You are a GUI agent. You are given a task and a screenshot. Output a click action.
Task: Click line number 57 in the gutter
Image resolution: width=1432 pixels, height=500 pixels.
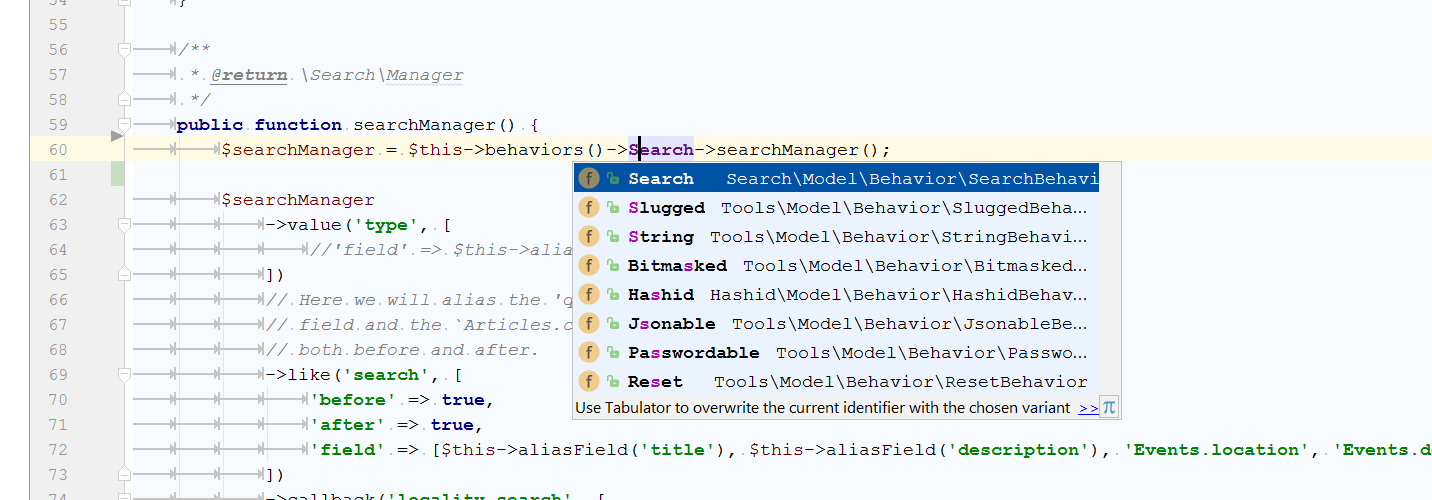coord(58,75)
